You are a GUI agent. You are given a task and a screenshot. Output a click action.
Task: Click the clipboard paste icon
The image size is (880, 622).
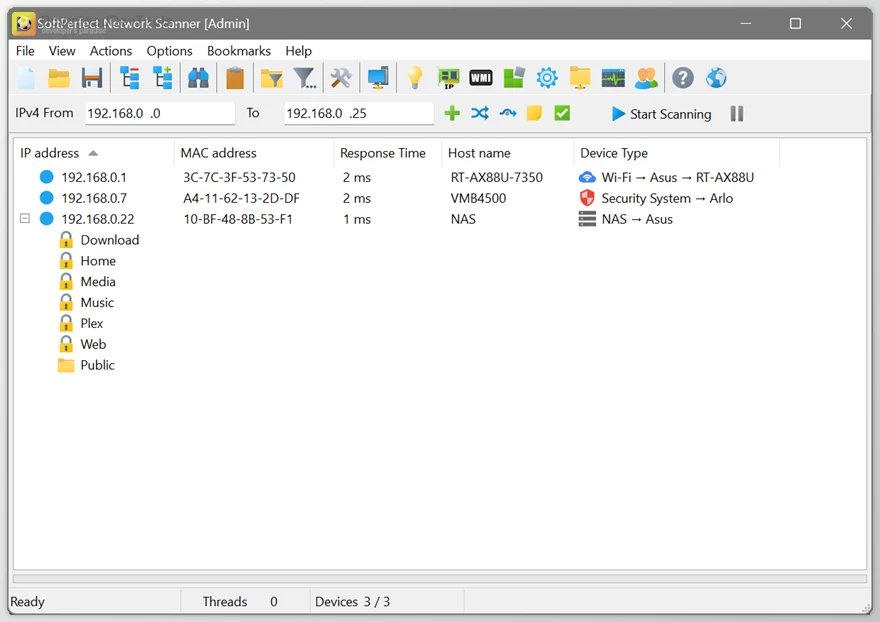pyautogui.click(x=235, y=78)
